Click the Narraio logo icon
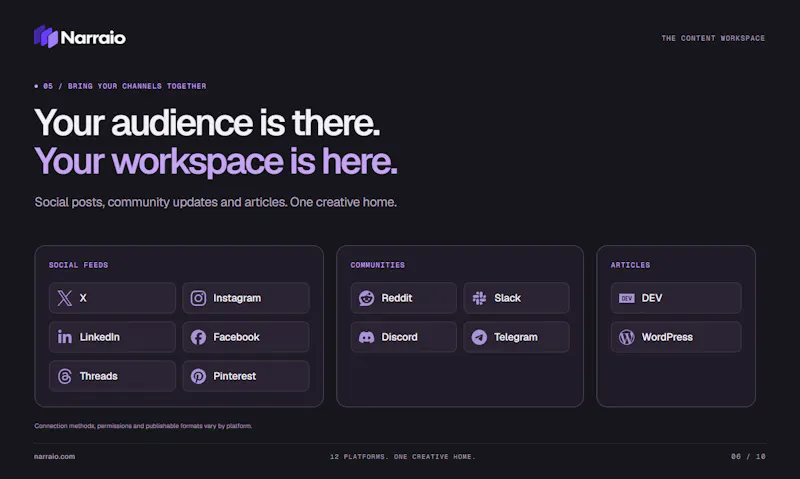This screenshot has width=800, height=479. 46,37
